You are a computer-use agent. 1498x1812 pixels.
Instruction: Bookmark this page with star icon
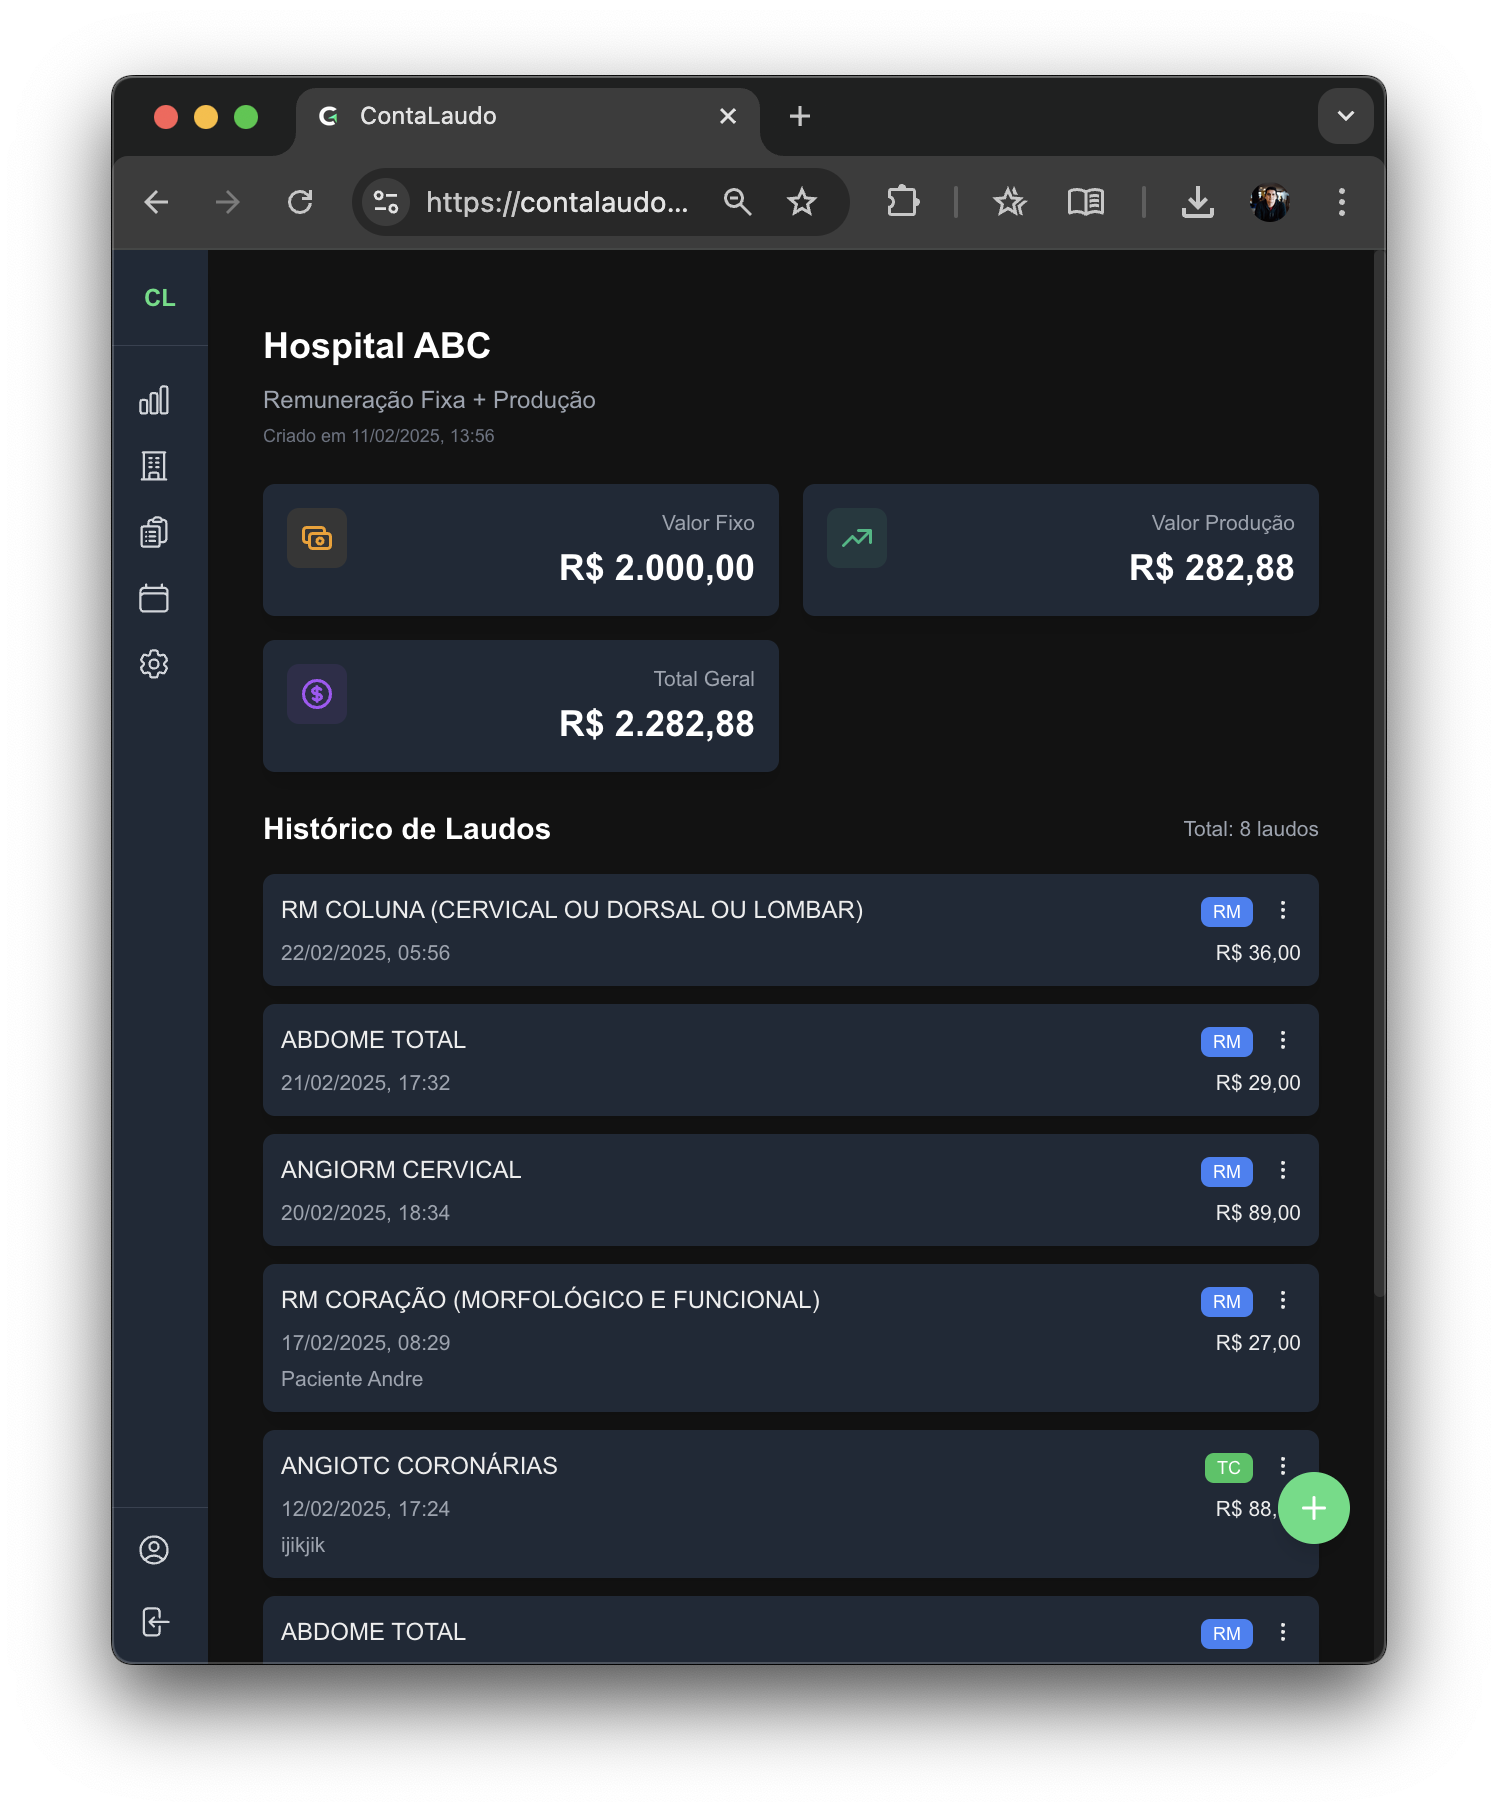point(802,202)
